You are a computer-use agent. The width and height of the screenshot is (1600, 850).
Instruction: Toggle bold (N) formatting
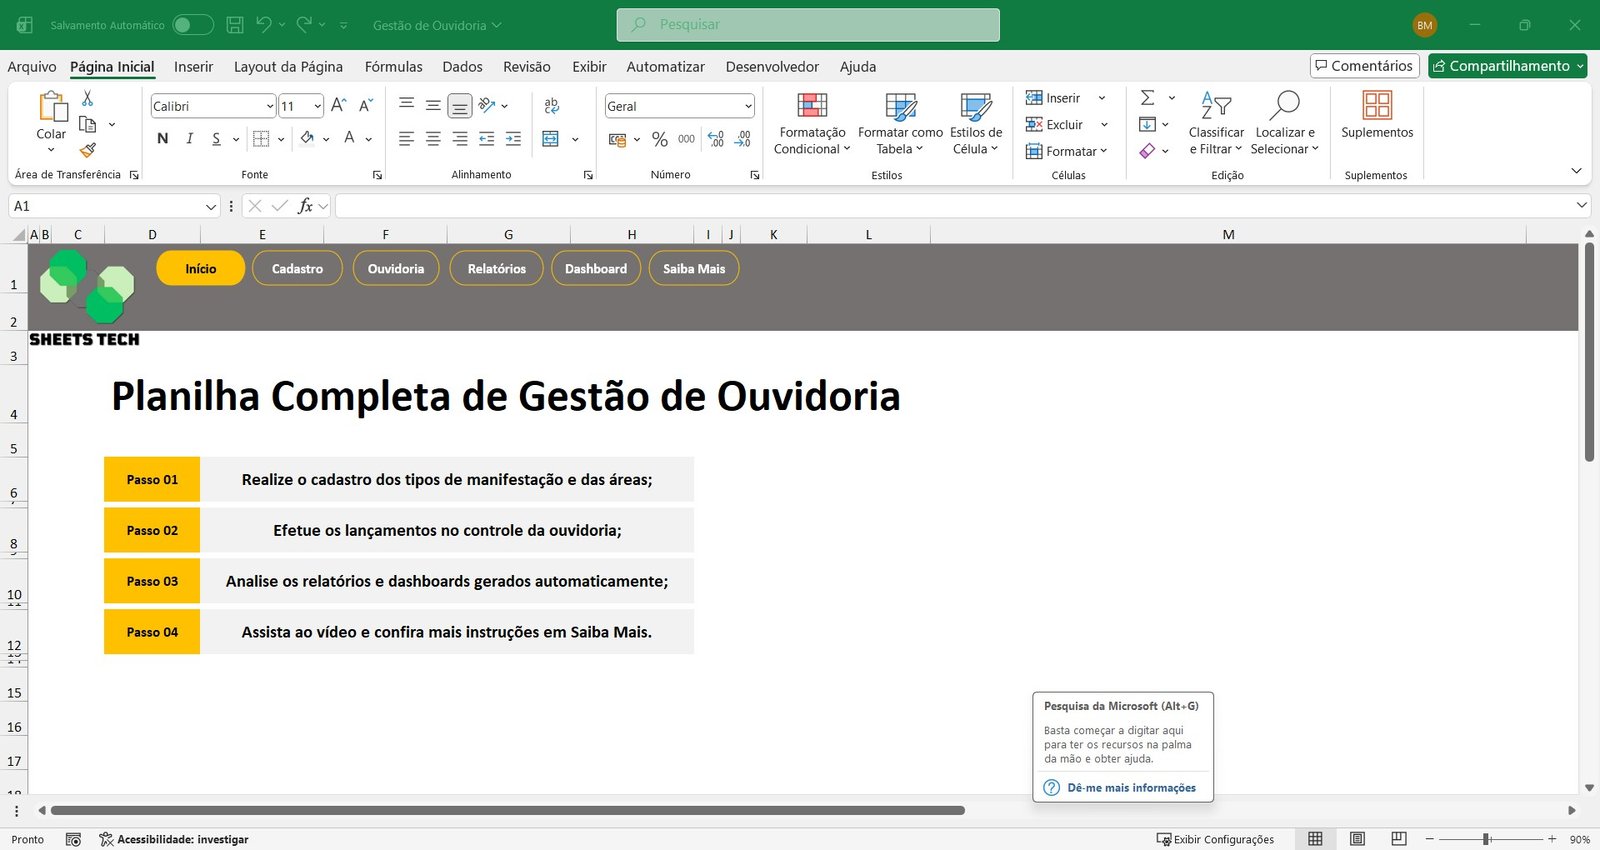click(x=163, y=139)
